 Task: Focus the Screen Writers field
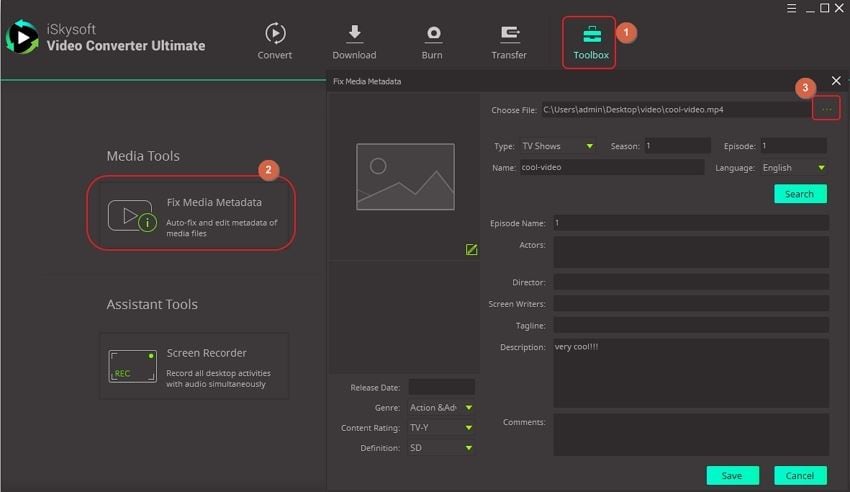(691, 303)
